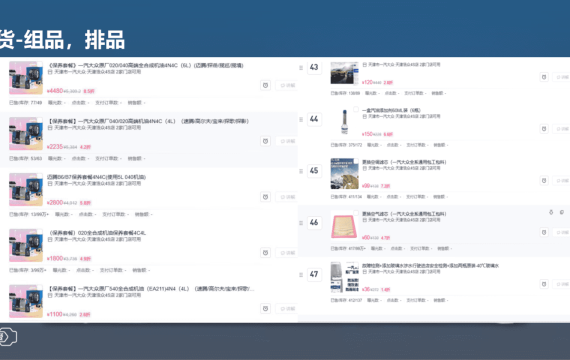Screen dimensions: 570x360
Task: Click the 讲解 button on the ¥1100 row
Action: (287, 309)
